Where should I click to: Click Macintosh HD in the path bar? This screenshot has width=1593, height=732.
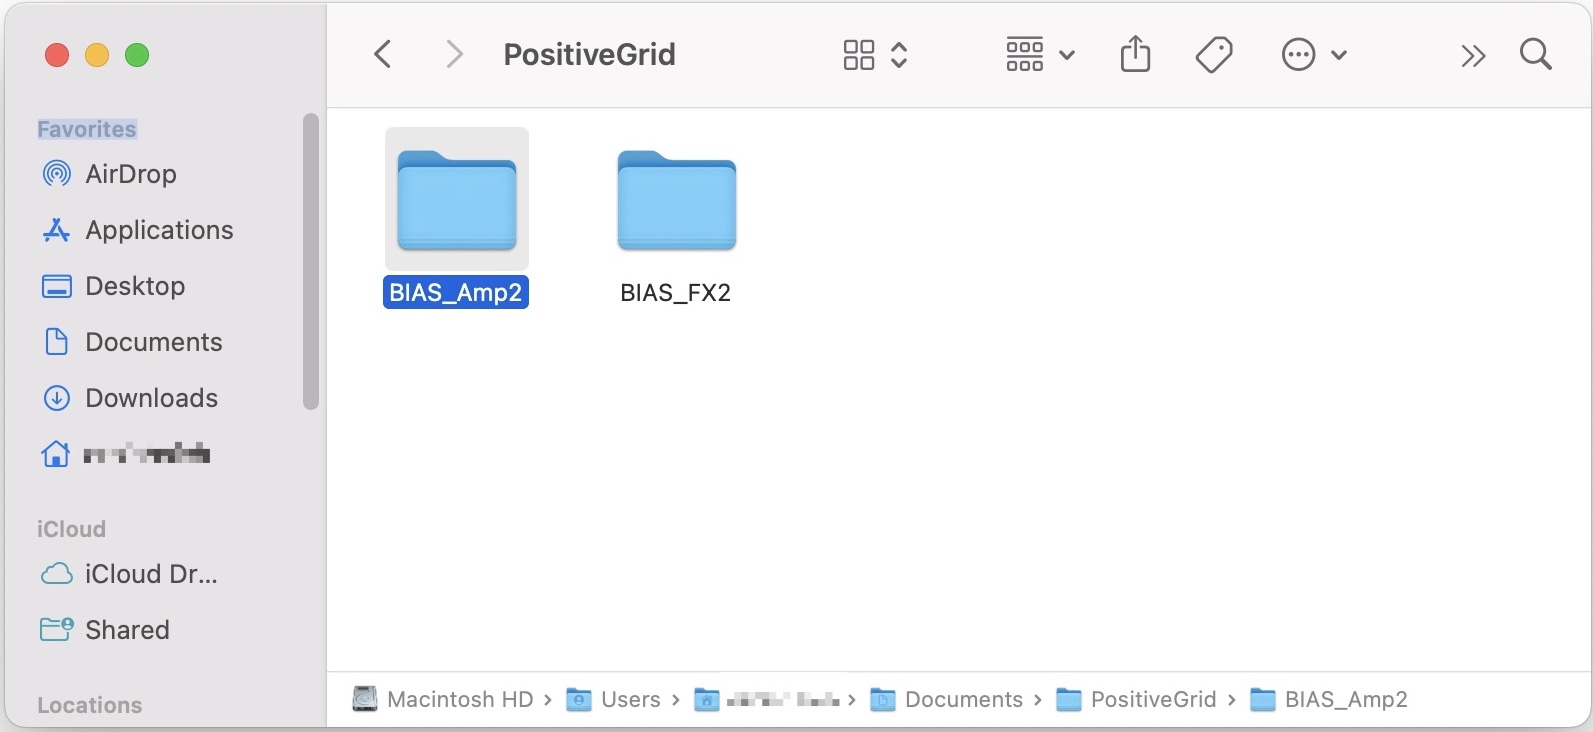pos(459,699)
